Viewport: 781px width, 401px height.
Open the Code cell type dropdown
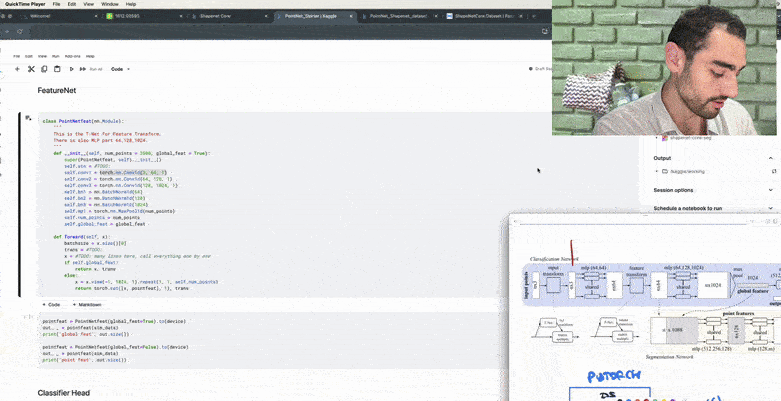coord(119,69)
